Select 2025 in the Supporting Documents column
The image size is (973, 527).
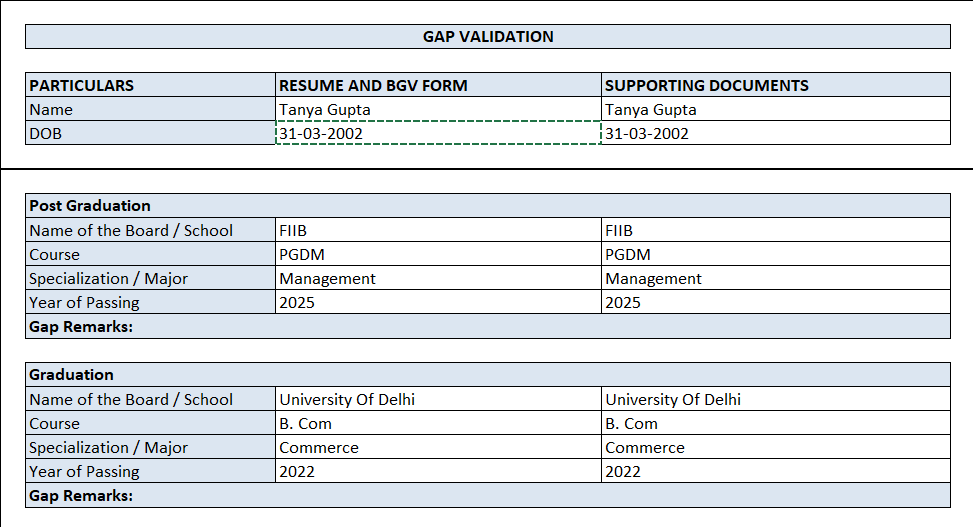click(775, 303)
